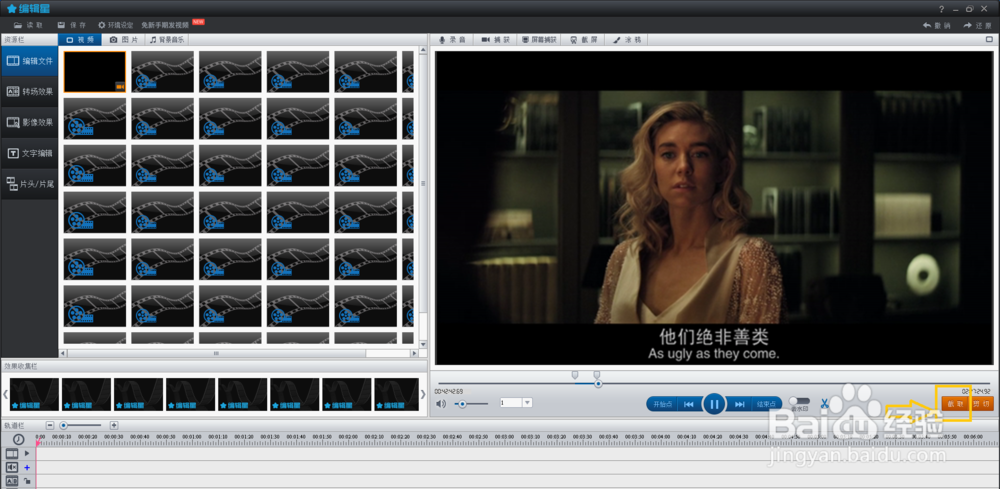This screenshot has height=489, width=1000.
Task: Click the 涂鸦 brush button
Action: [x=626, y=40]
